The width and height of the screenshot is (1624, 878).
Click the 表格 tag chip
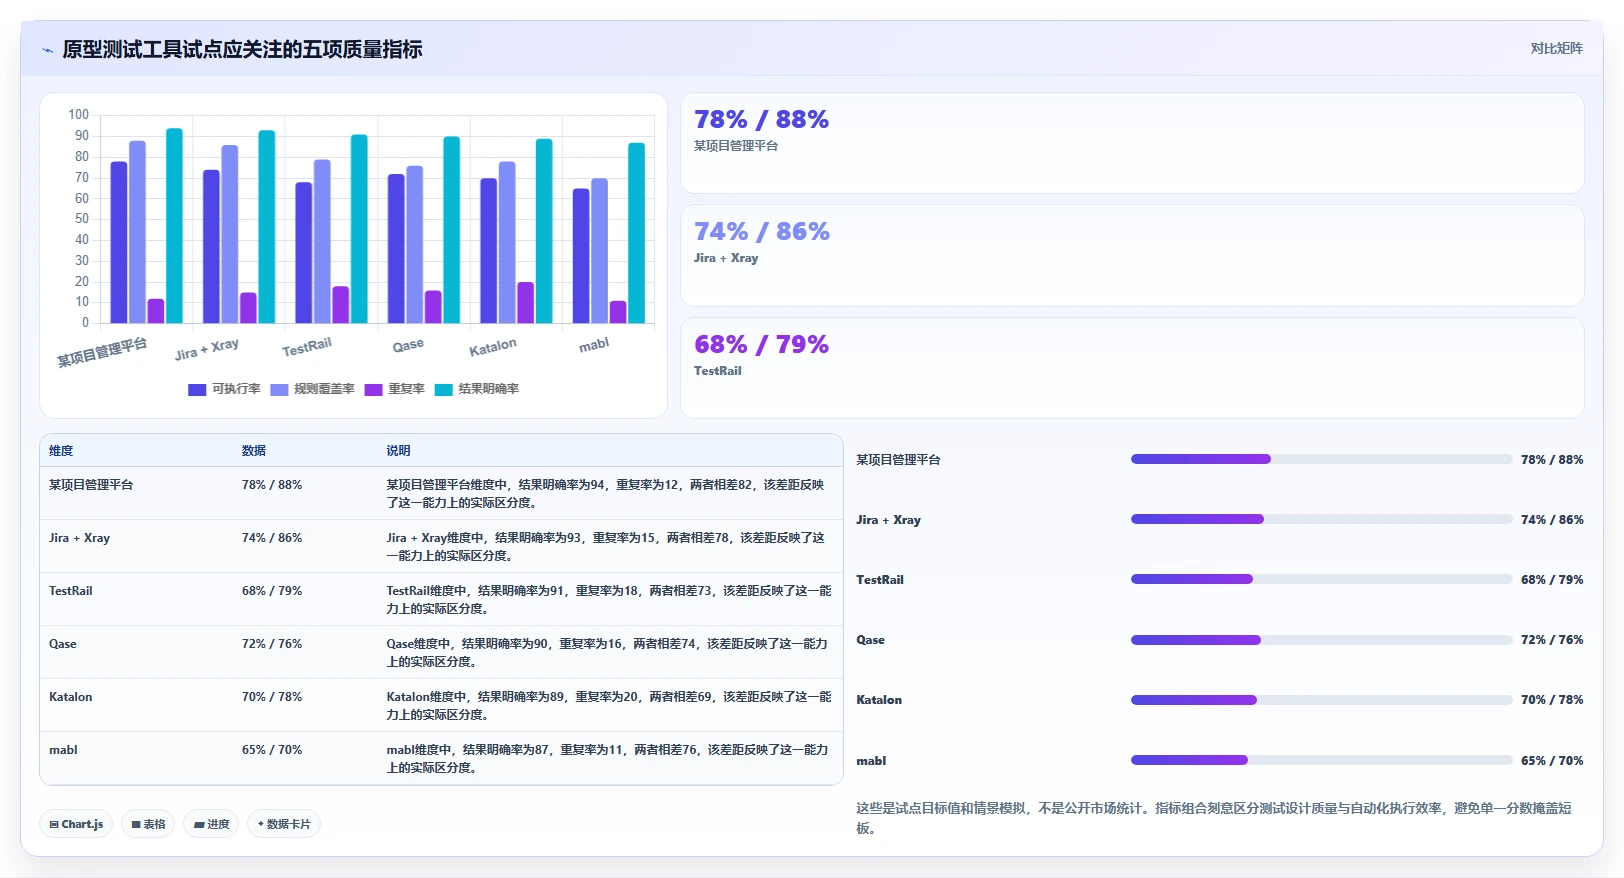pos(148,824)
